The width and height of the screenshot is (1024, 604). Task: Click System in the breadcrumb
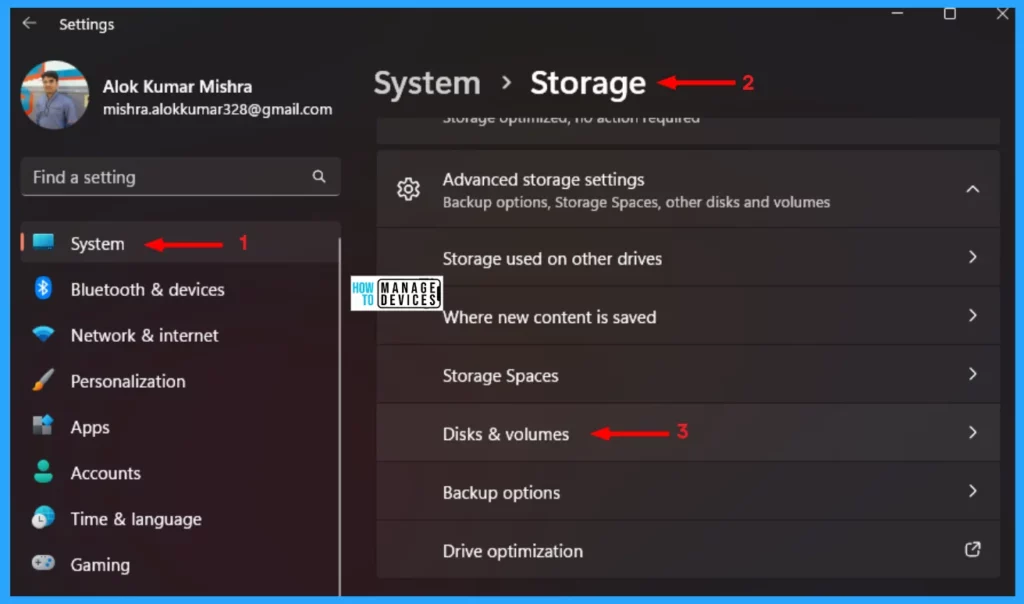click(427, 84)
